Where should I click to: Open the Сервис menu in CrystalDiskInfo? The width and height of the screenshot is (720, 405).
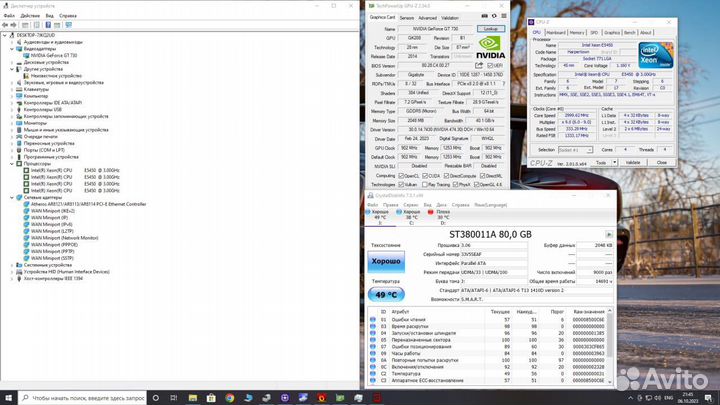[411, 205]
